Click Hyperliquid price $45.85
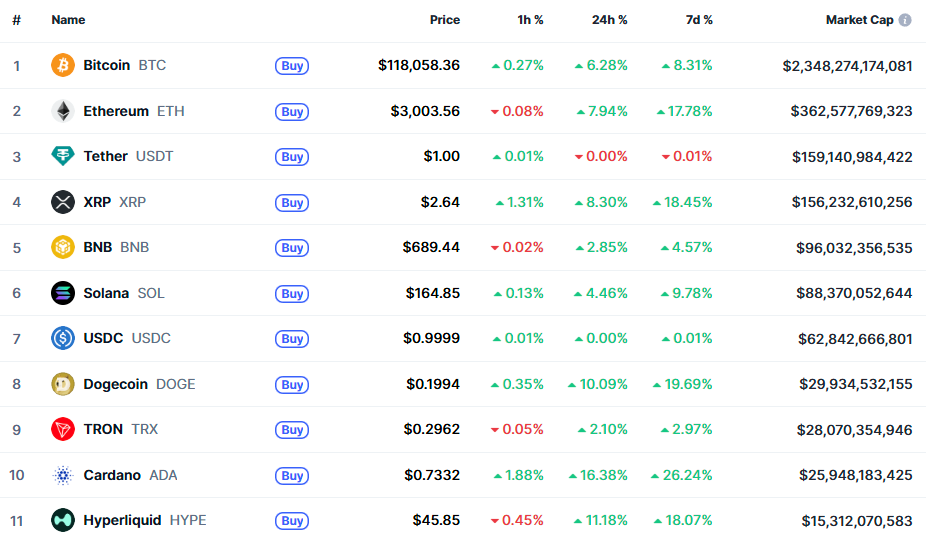The image size is (926, 541). pyautogui.click(x=436, y=520)
